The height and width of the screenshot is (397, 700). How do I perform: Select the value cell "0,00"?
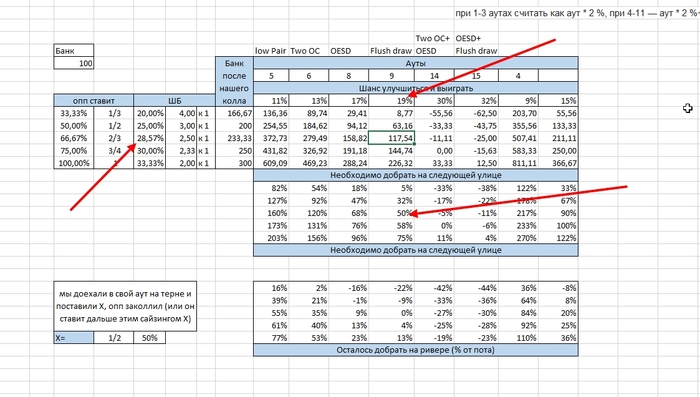pos(434,150)
